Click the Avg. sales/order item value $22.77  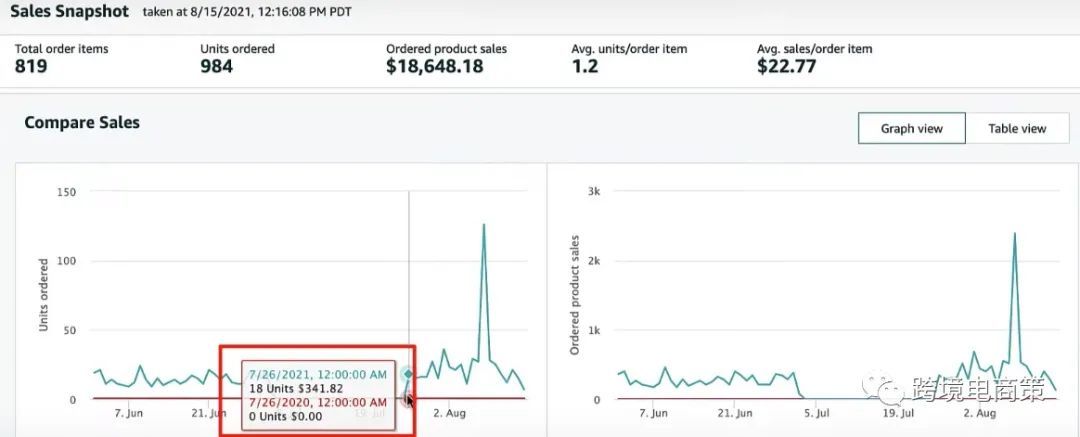click(787, 67)
